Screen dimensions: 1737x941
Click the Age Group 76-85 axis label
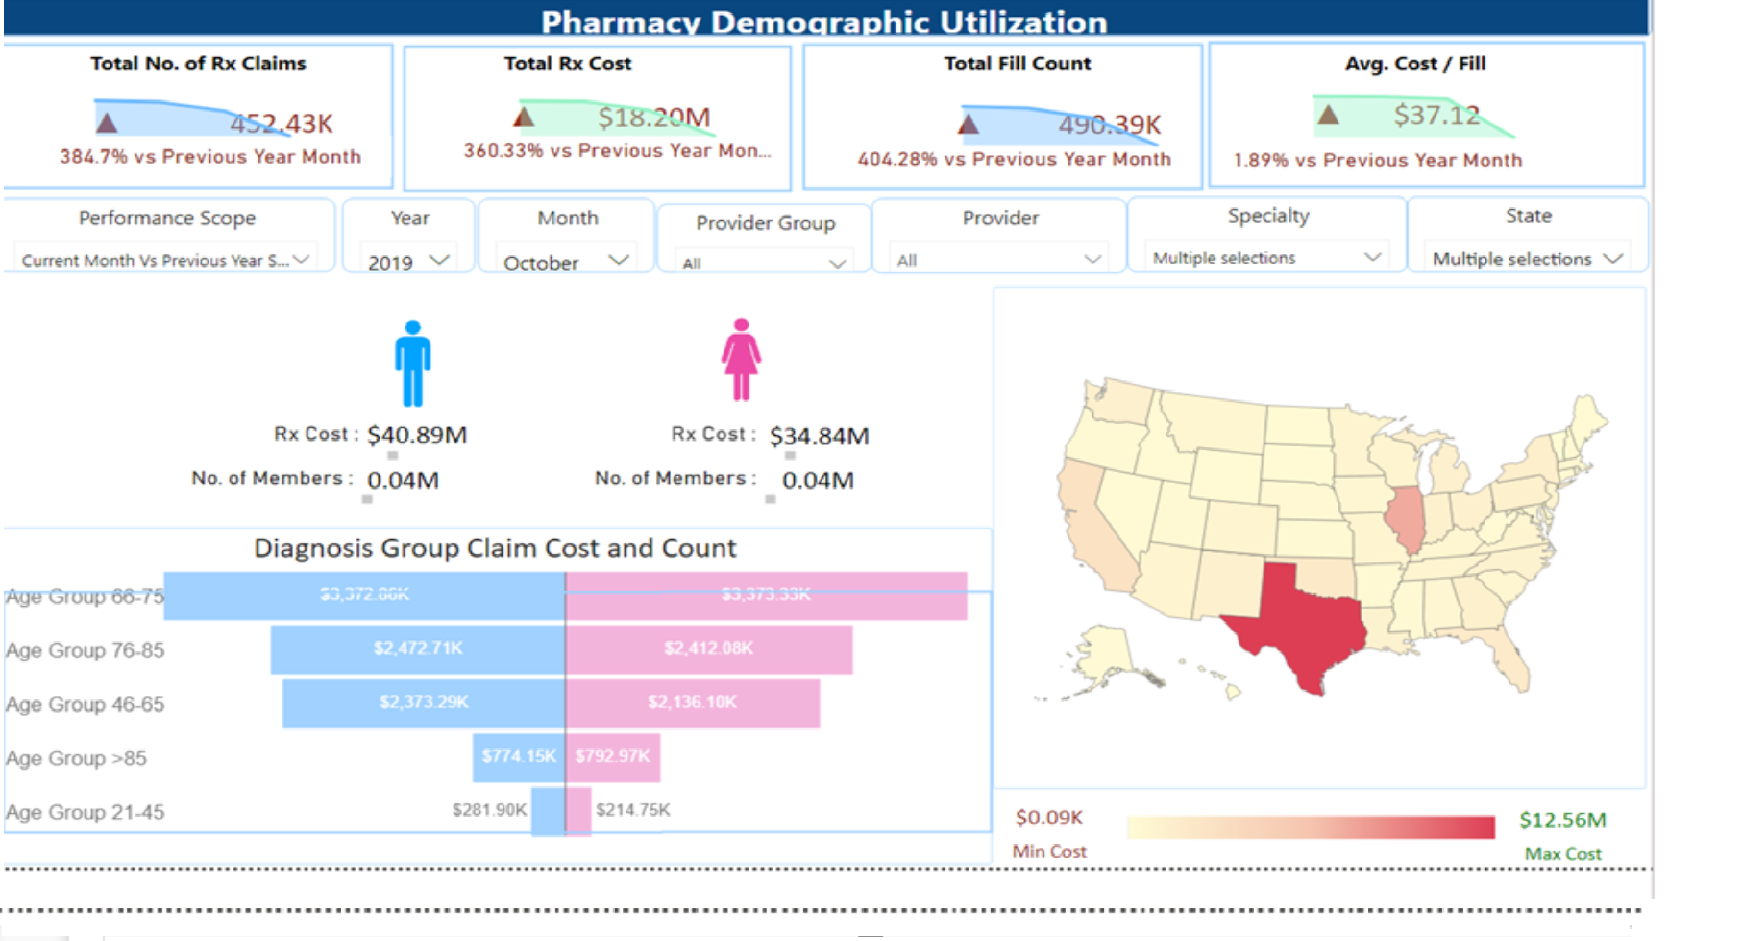point(85,650)
